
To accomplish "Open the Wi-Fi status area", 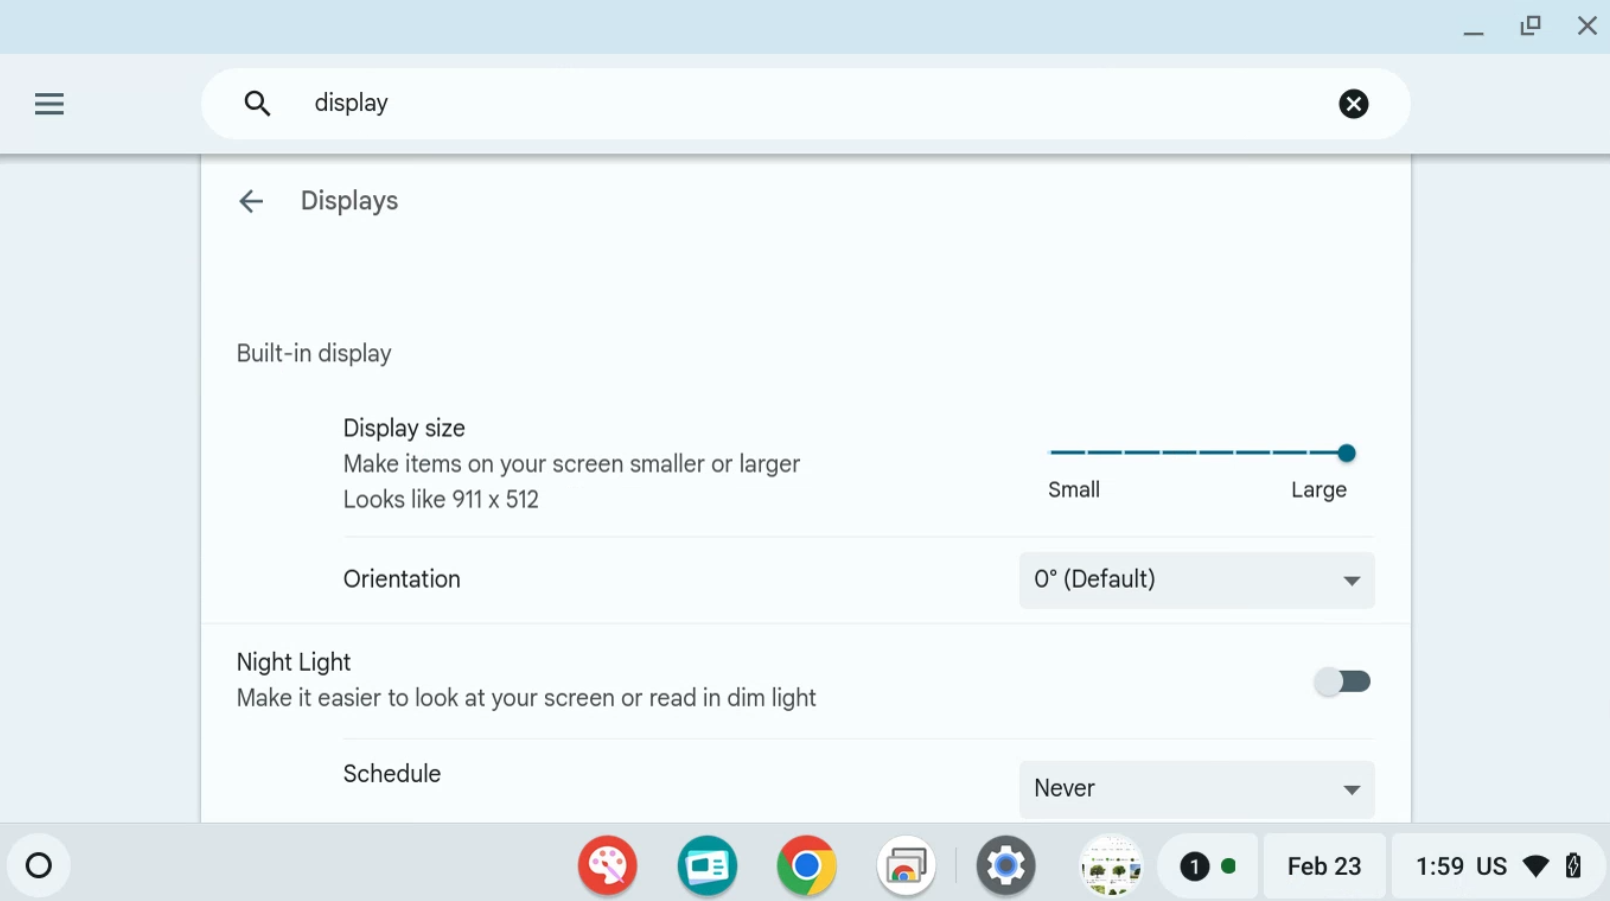I will click(1537, 866).
